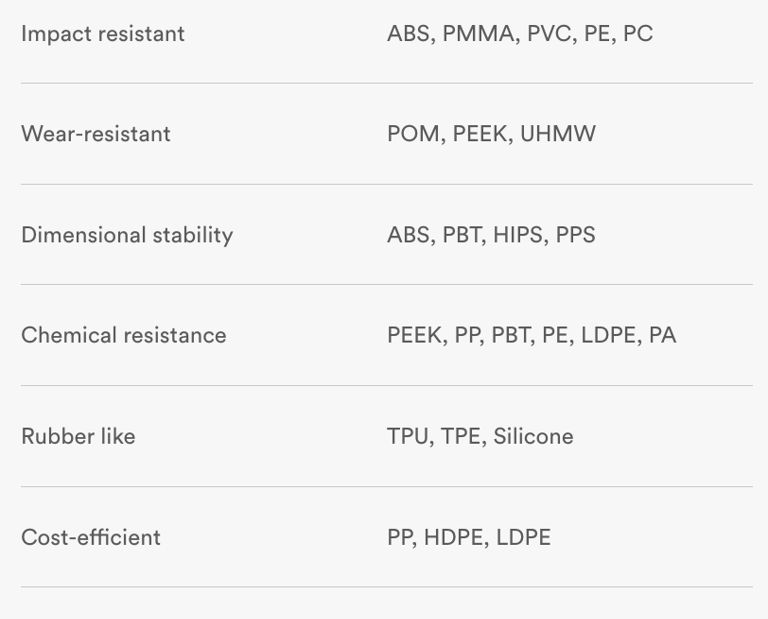
Task: Select PPS in Dimensional stability materials
Action: pyautogui.click(x=575, y=235)
